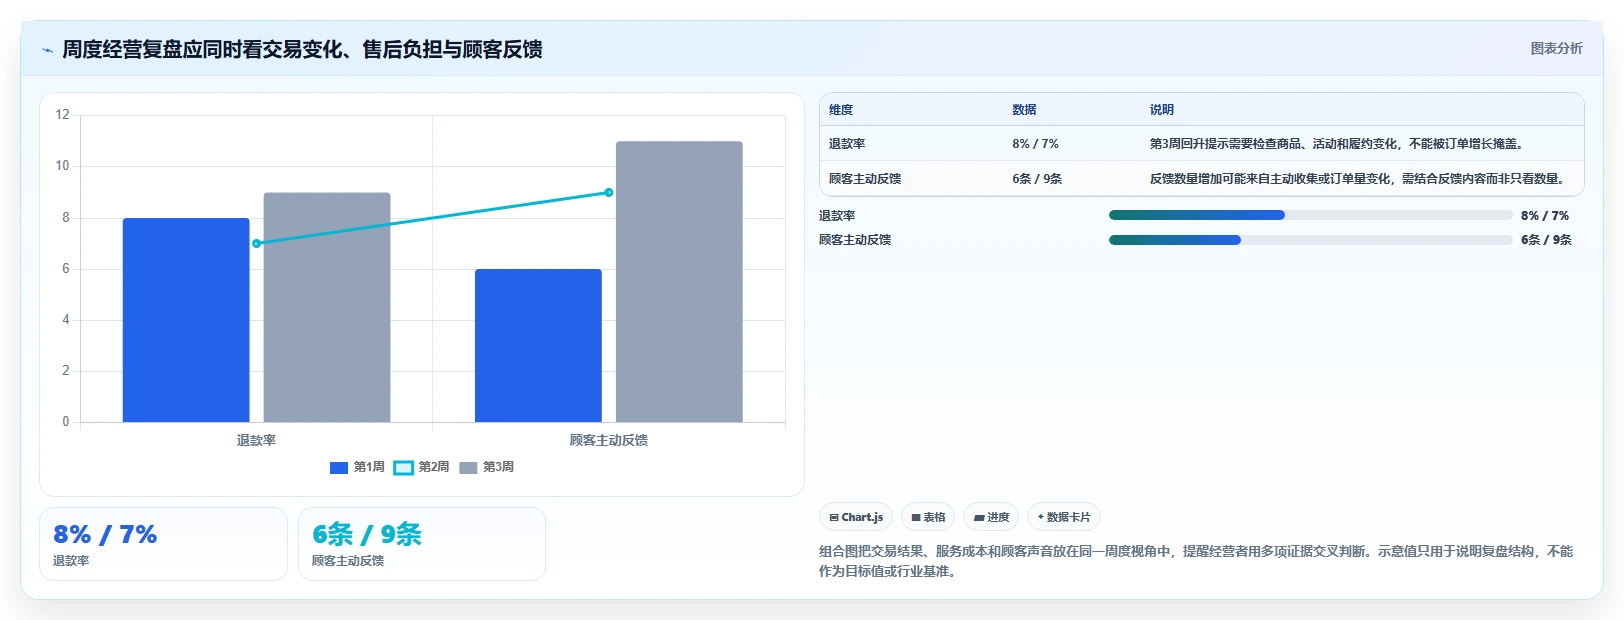The image size is (1624, 620).
Task: Click the description starting 第3周回升提示
Action: tap(1336, 144)
